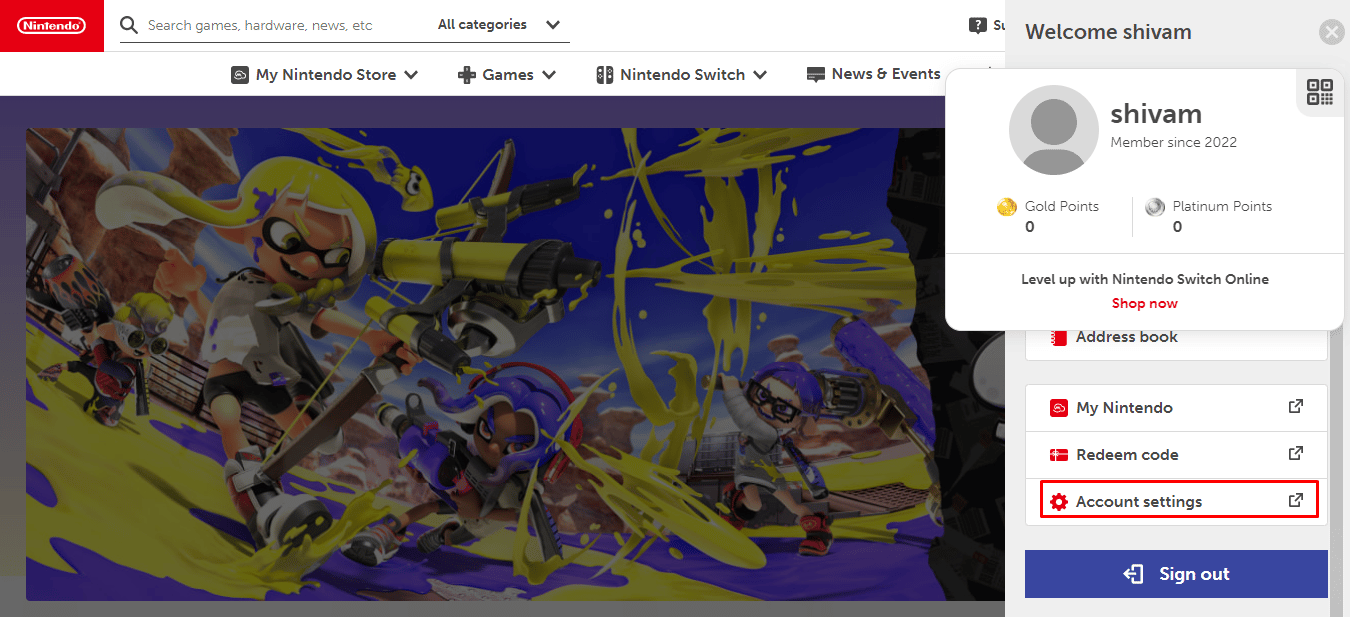Viewport: 1350px width, 617px height.
Task: Click the Support question mark icon
Action: click(x=977, y=26)
